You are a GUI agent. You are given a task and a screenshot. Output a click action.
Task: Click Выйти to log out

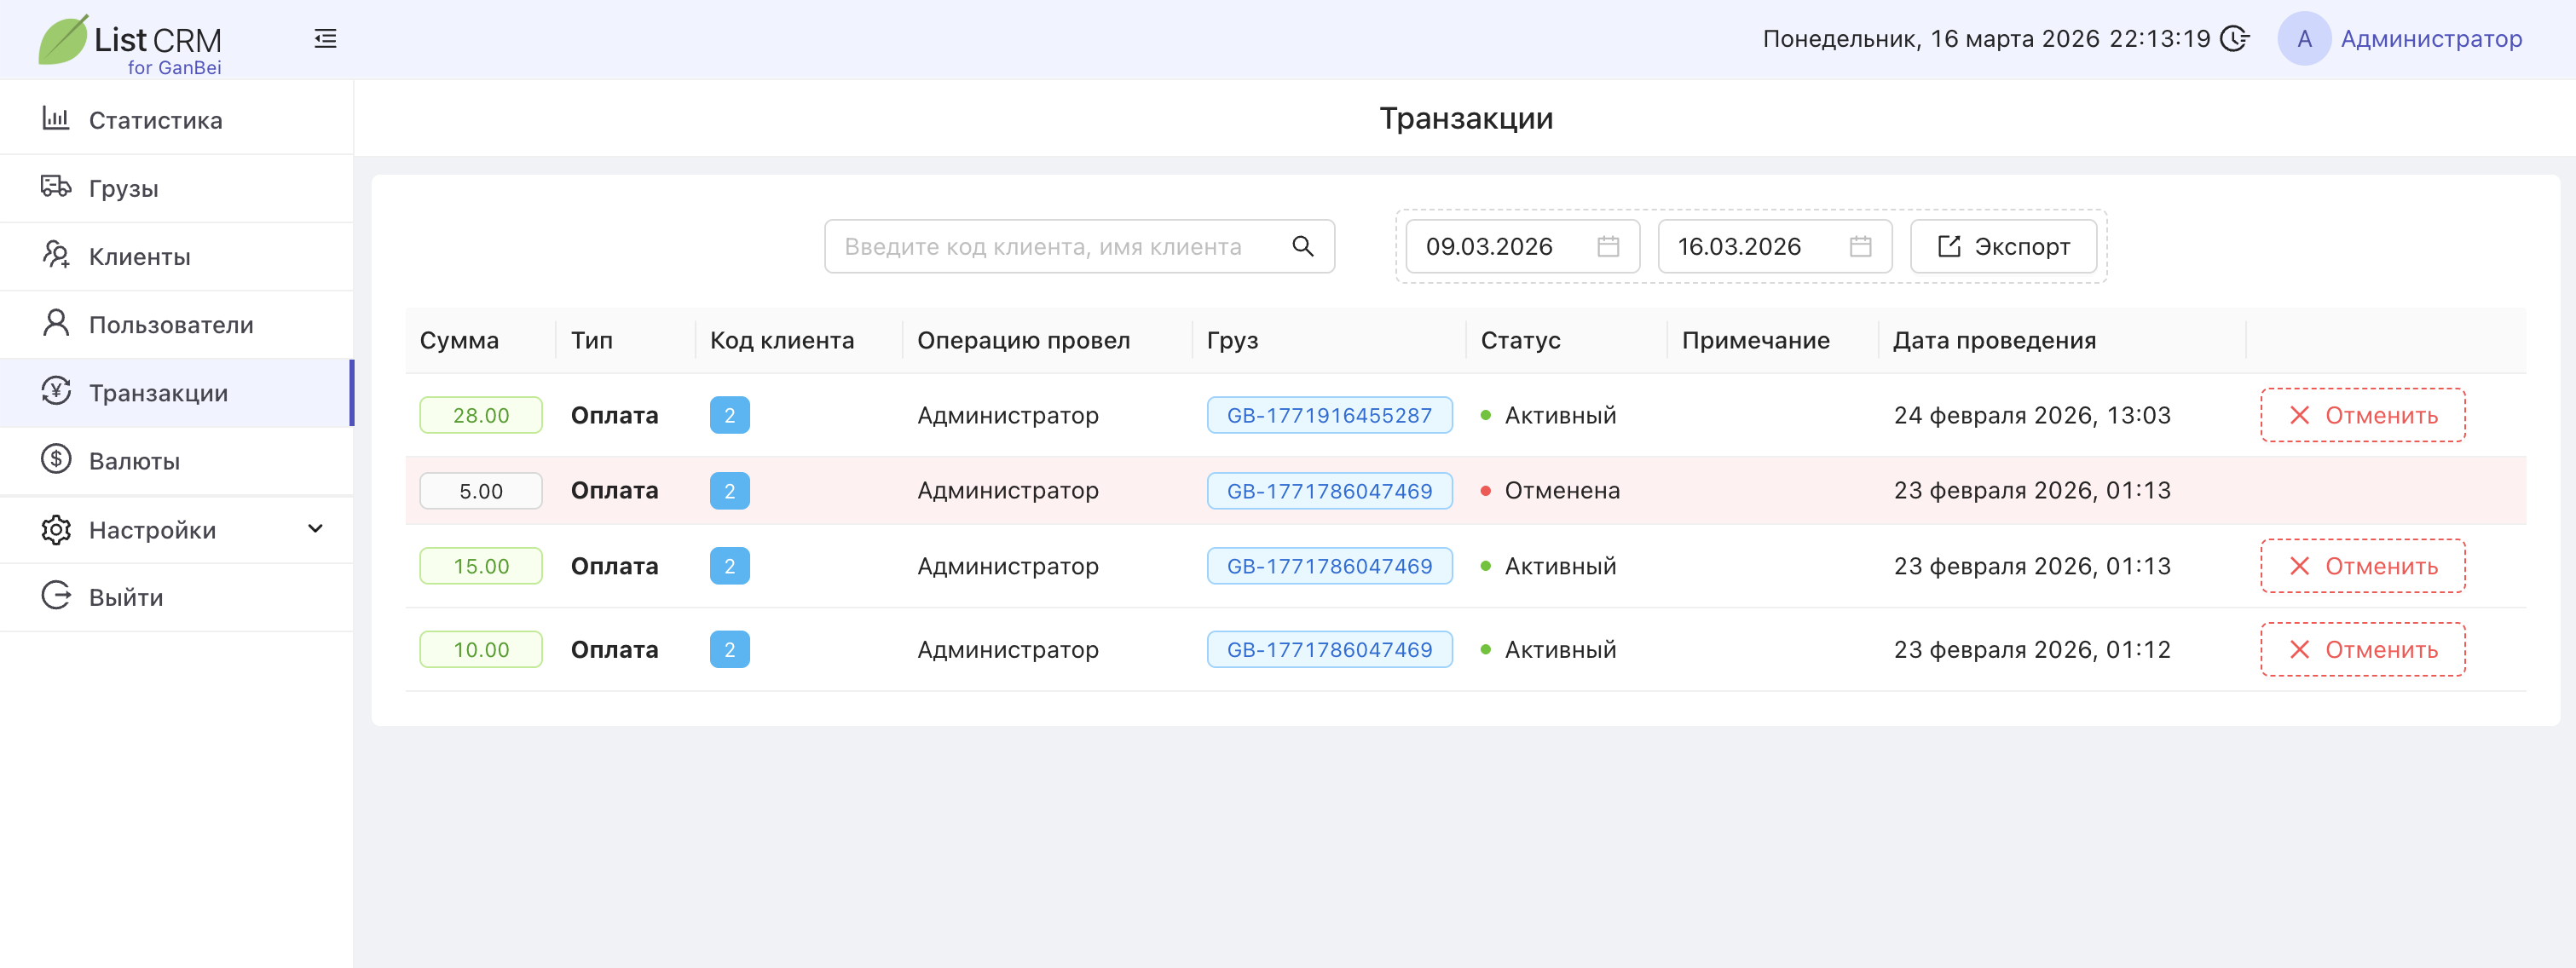point(125,597)
